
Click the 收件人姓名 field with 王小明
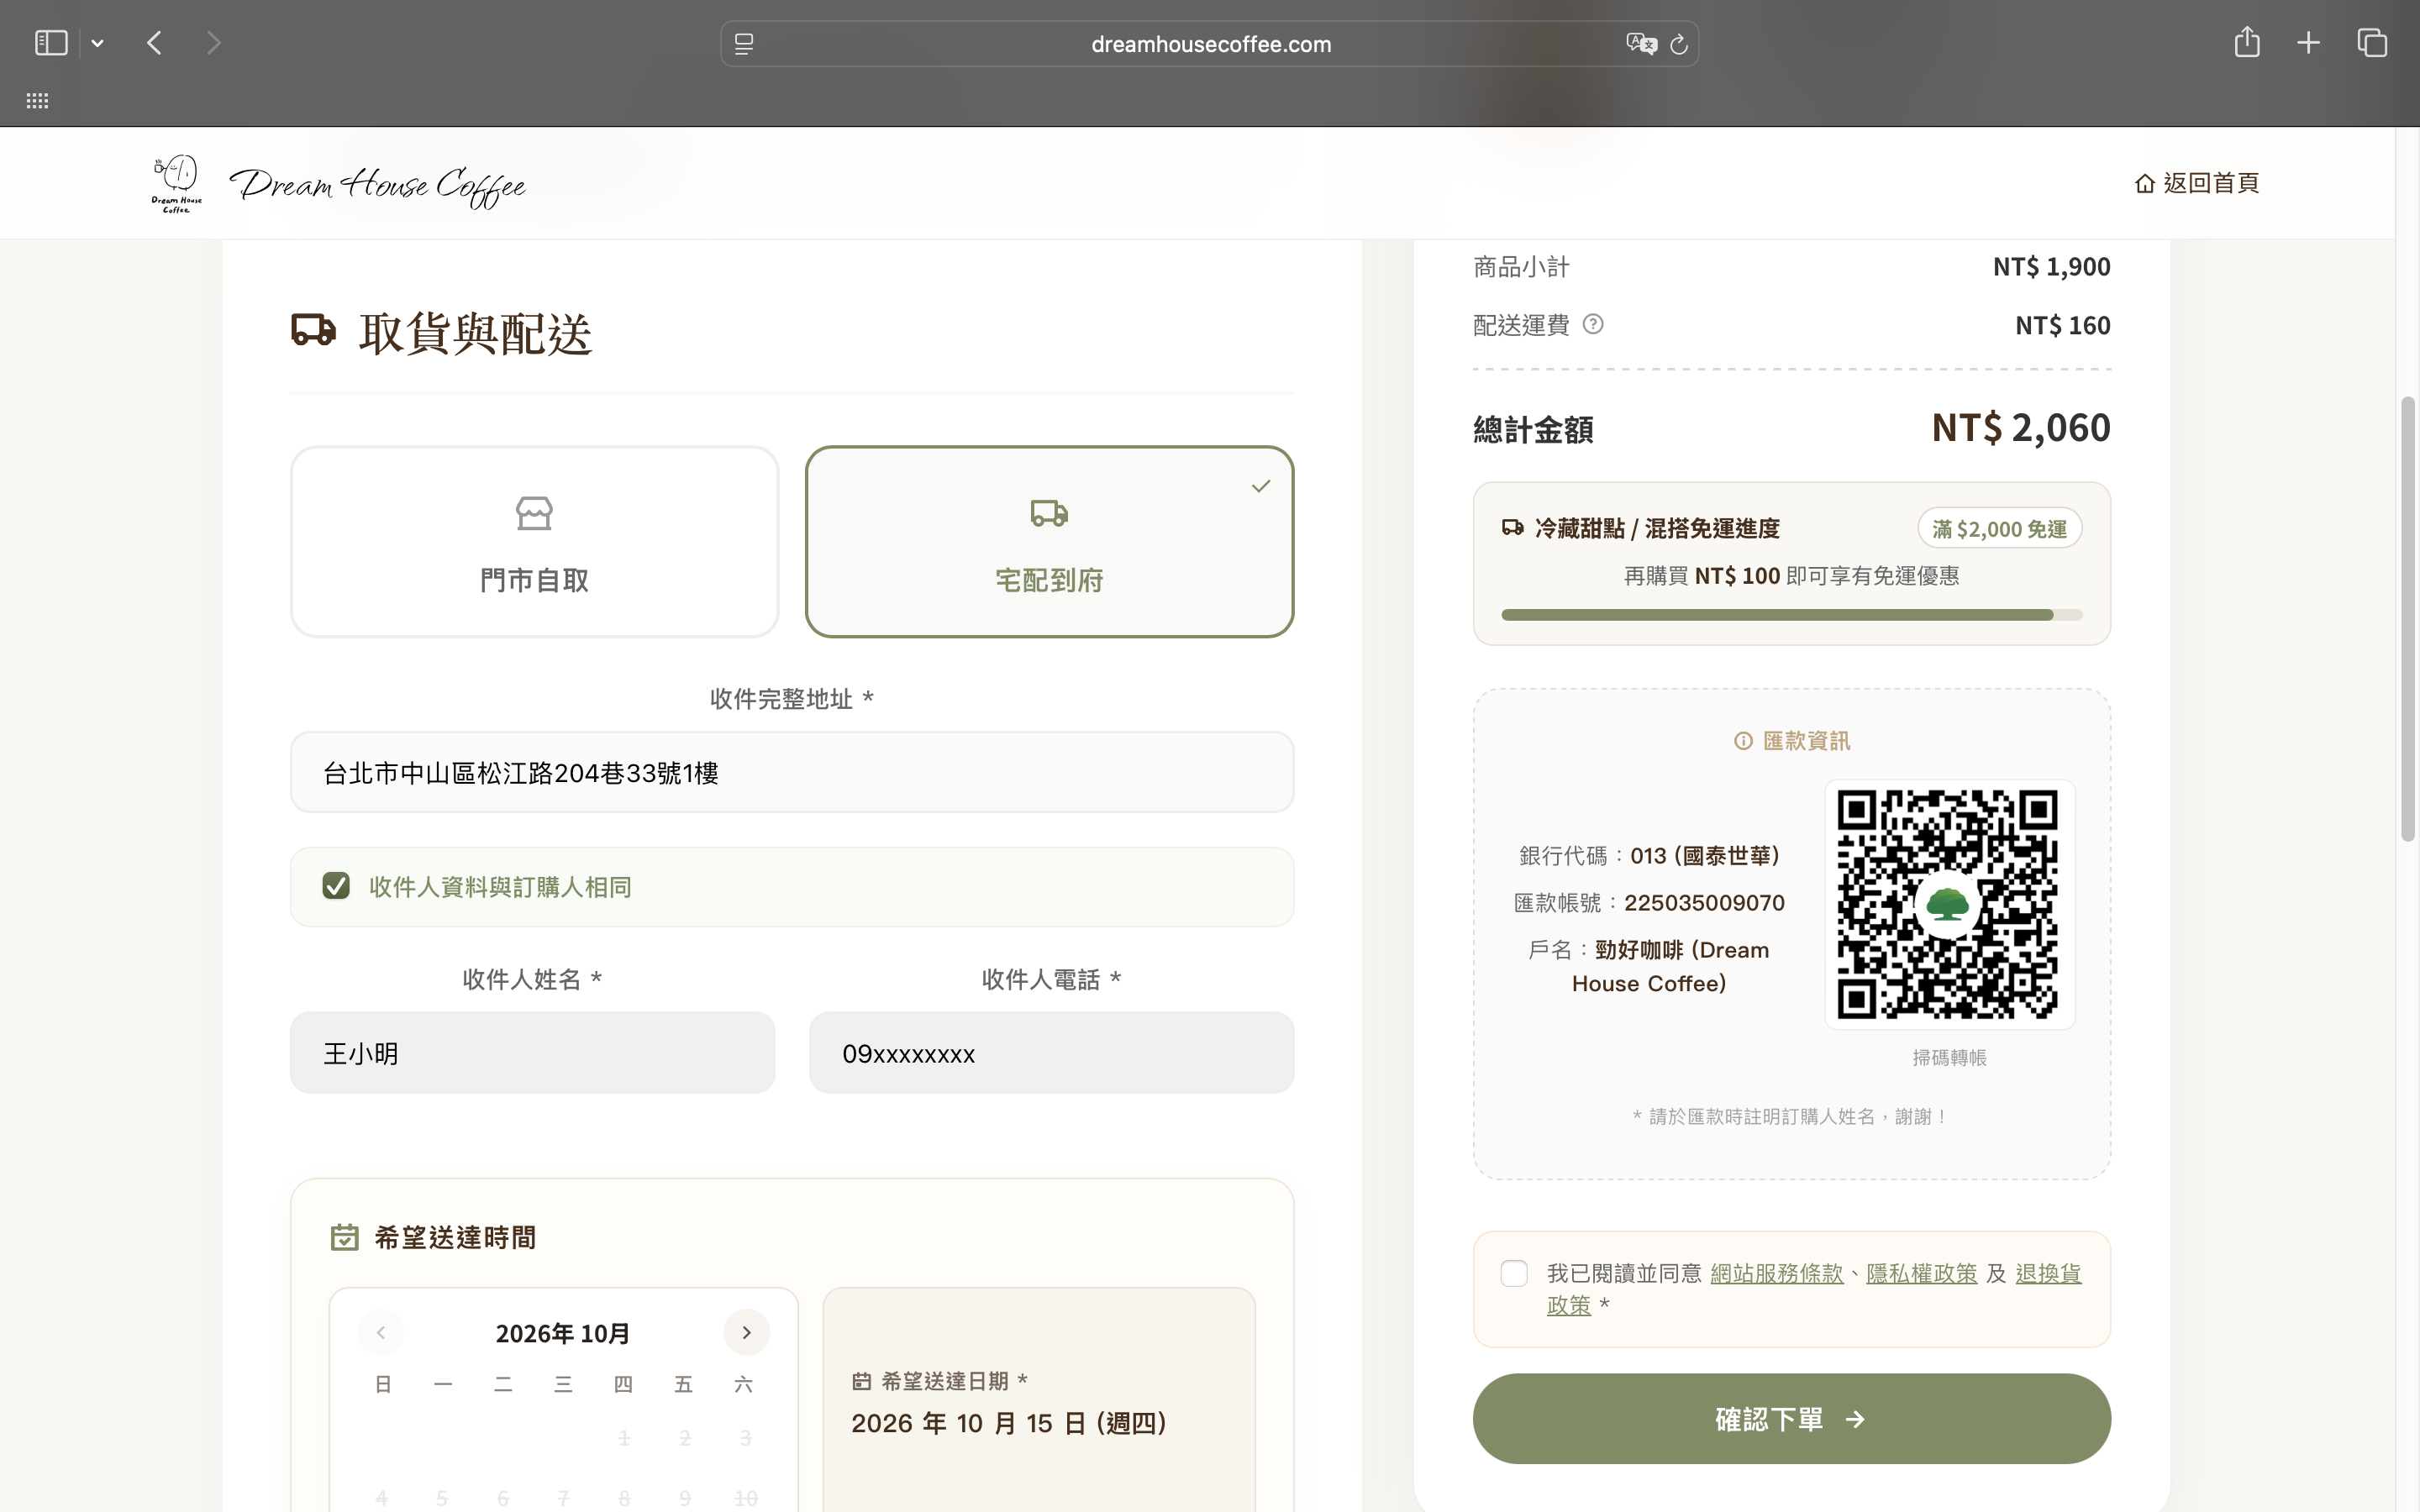click(532, 1053)
